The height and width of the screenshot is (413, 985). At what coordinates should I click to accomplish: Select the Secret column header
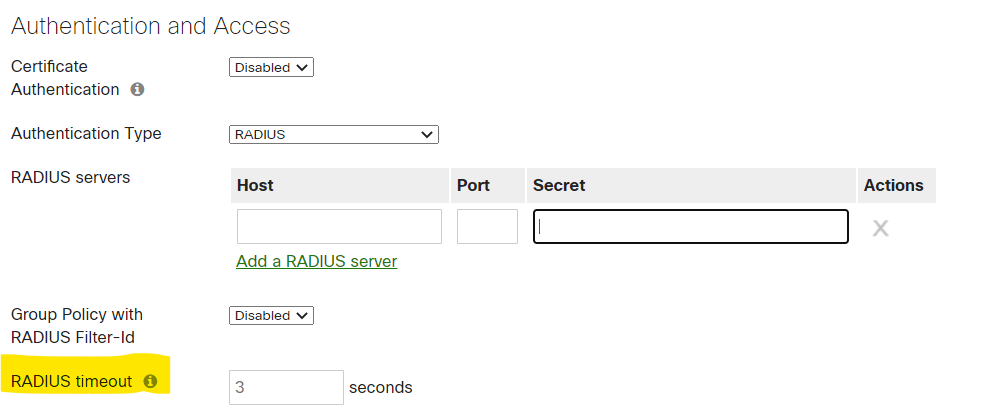559,185
